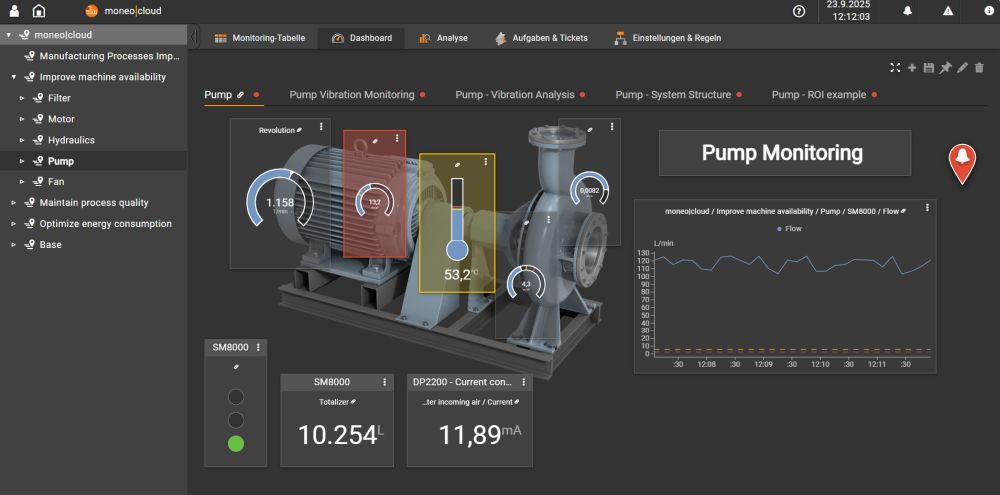Open the warning triangle alerts icon

tap(948, 11)
